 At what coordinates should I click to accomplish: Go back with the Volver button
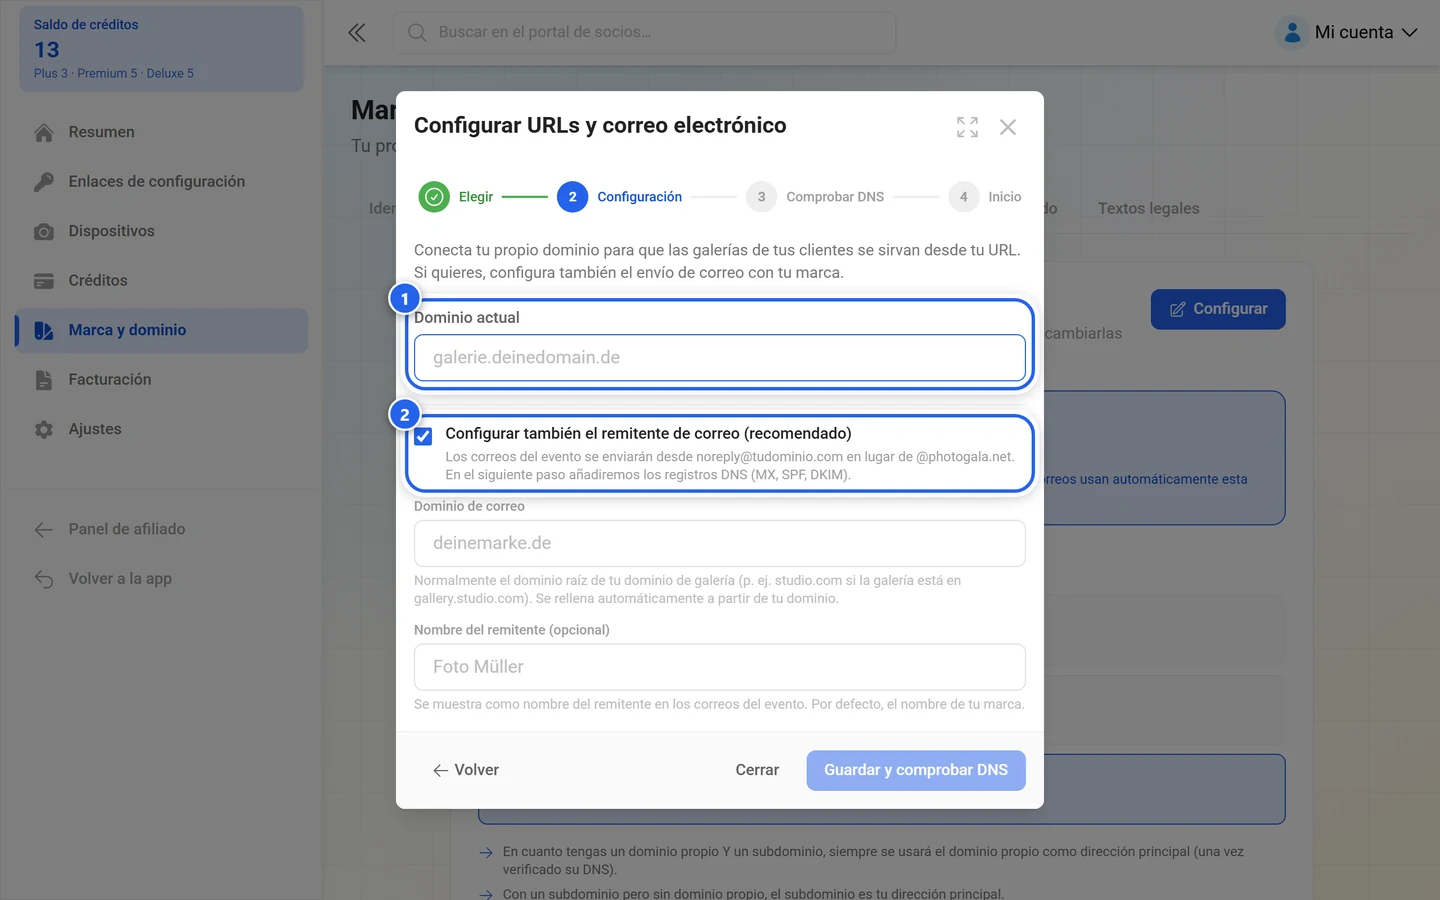point(466,771)
